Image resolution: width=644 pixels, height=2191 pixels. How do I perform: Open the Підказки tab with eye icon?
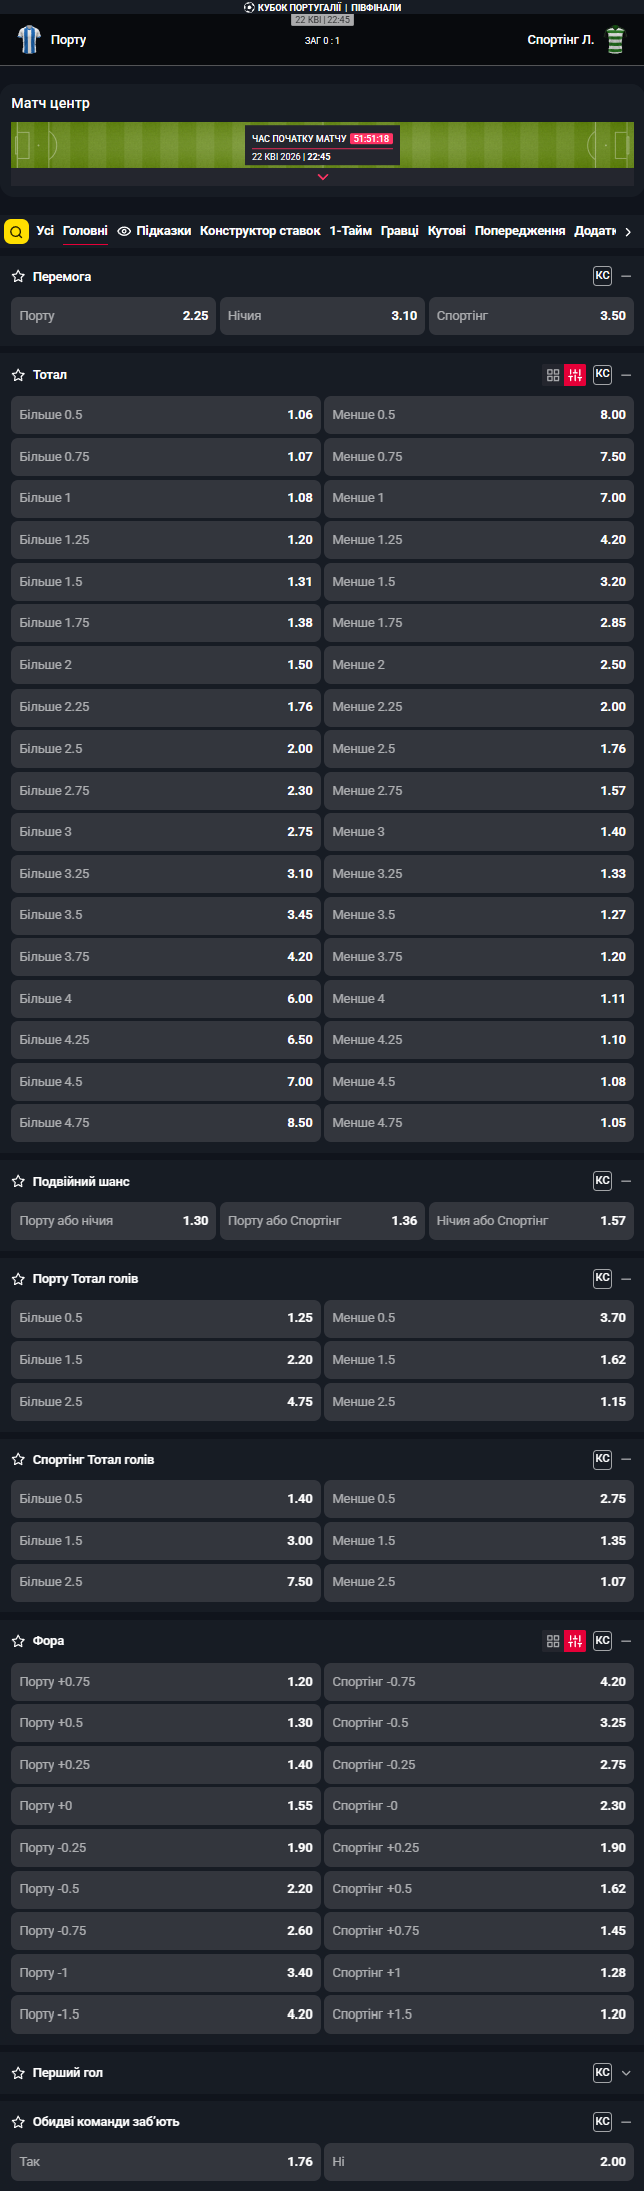[154, 231]
